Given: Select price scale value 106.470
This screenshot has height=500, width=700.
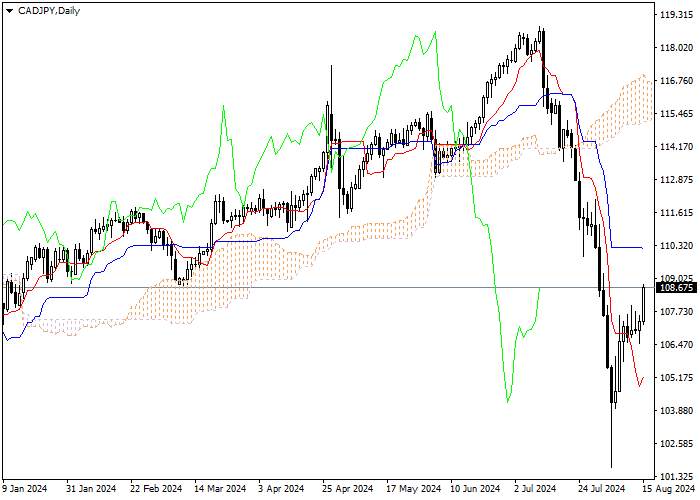Looking at the screenshot, I should pos(676,345).
